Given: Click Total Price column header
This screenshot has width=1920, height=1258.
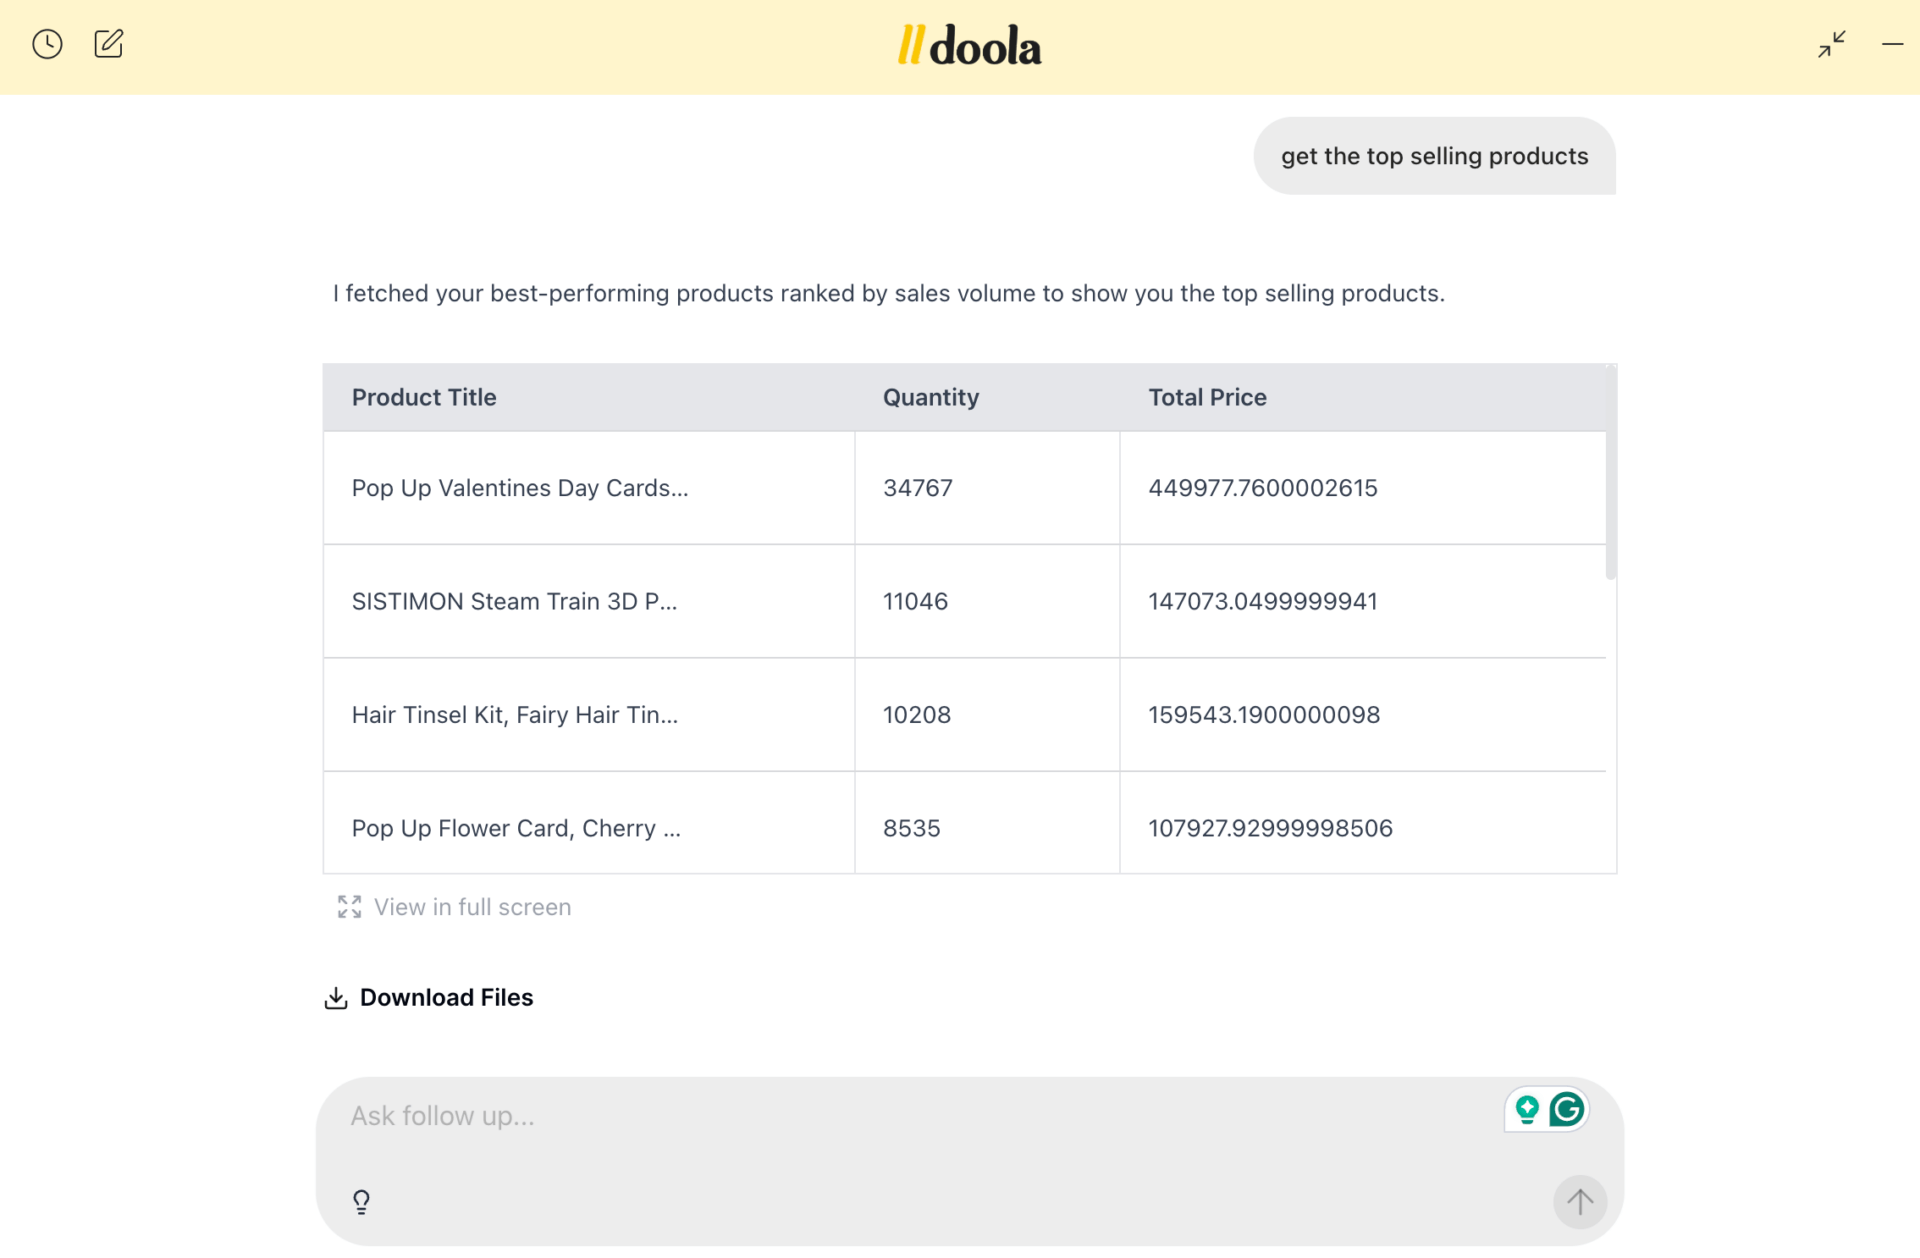Looking at the screenshot, I should 1207,397.
